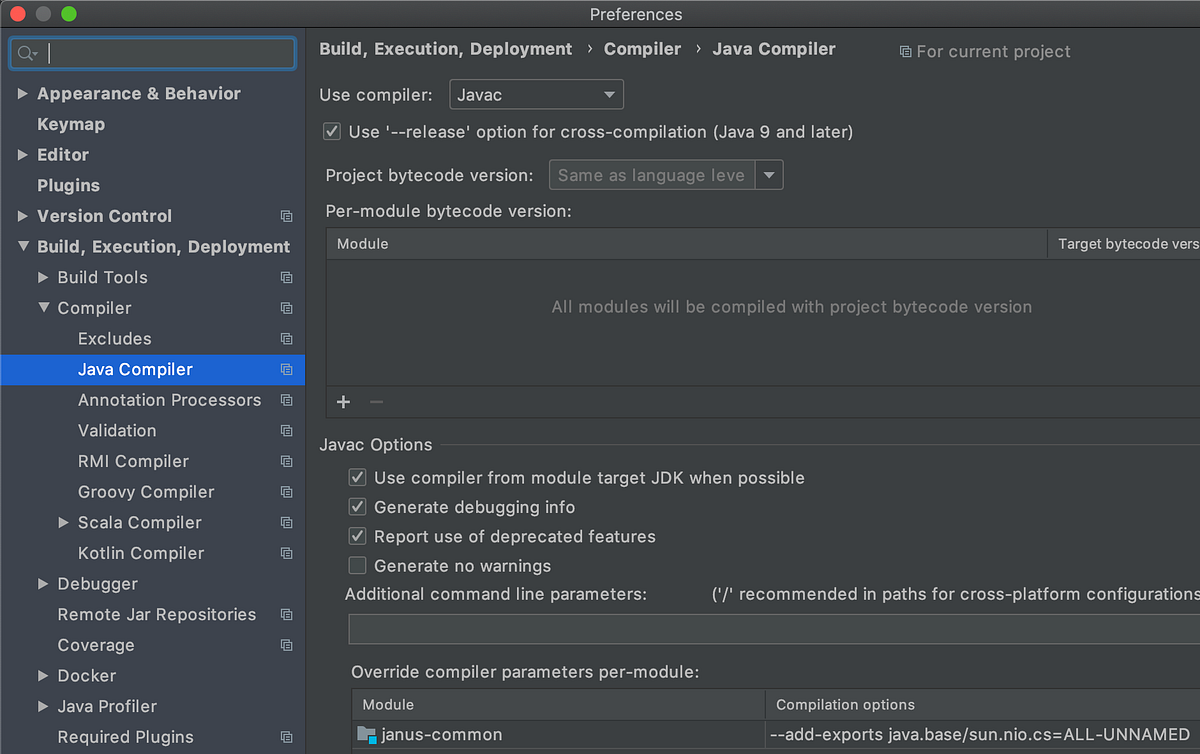This screenshot has width=1200, height=754.
Task: Click the settings icon beside Kotlin Compiler
Action: tap(286, 553)
